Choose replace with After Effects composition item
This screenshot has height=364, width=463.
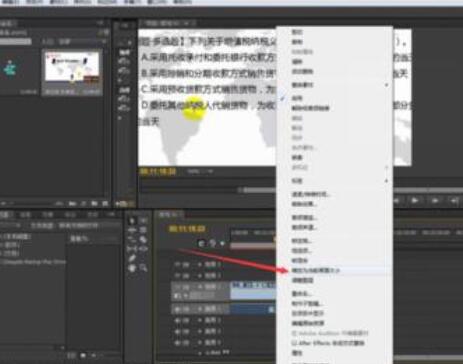pos(328,343)
